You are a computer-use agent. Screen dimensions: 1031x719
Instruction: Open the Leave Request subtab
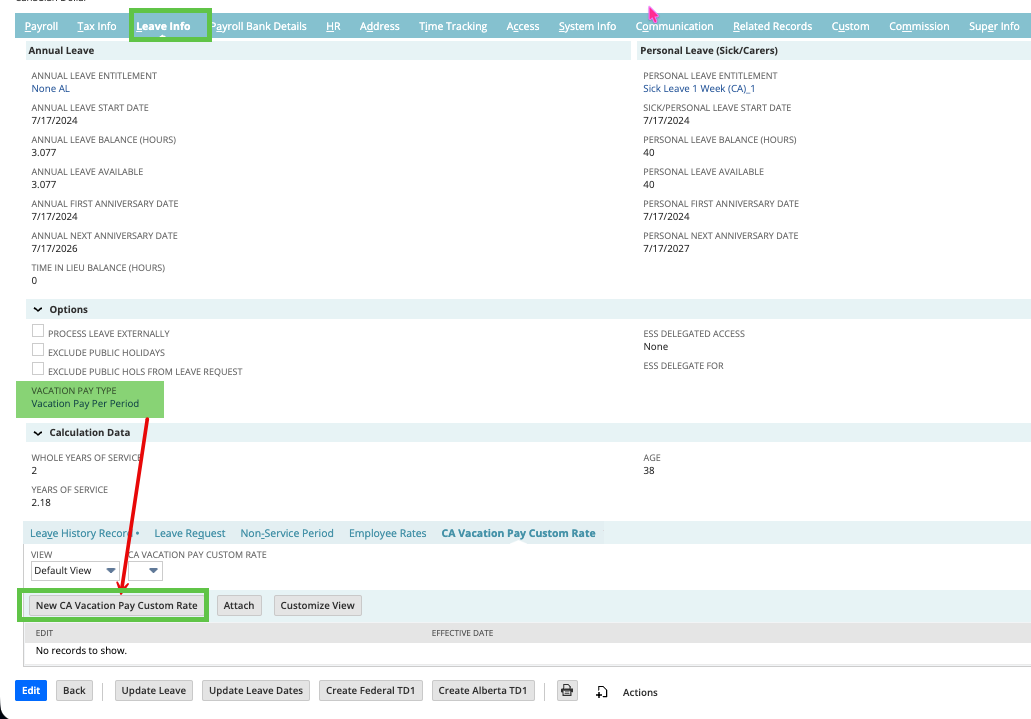click(x=189, y=533)
